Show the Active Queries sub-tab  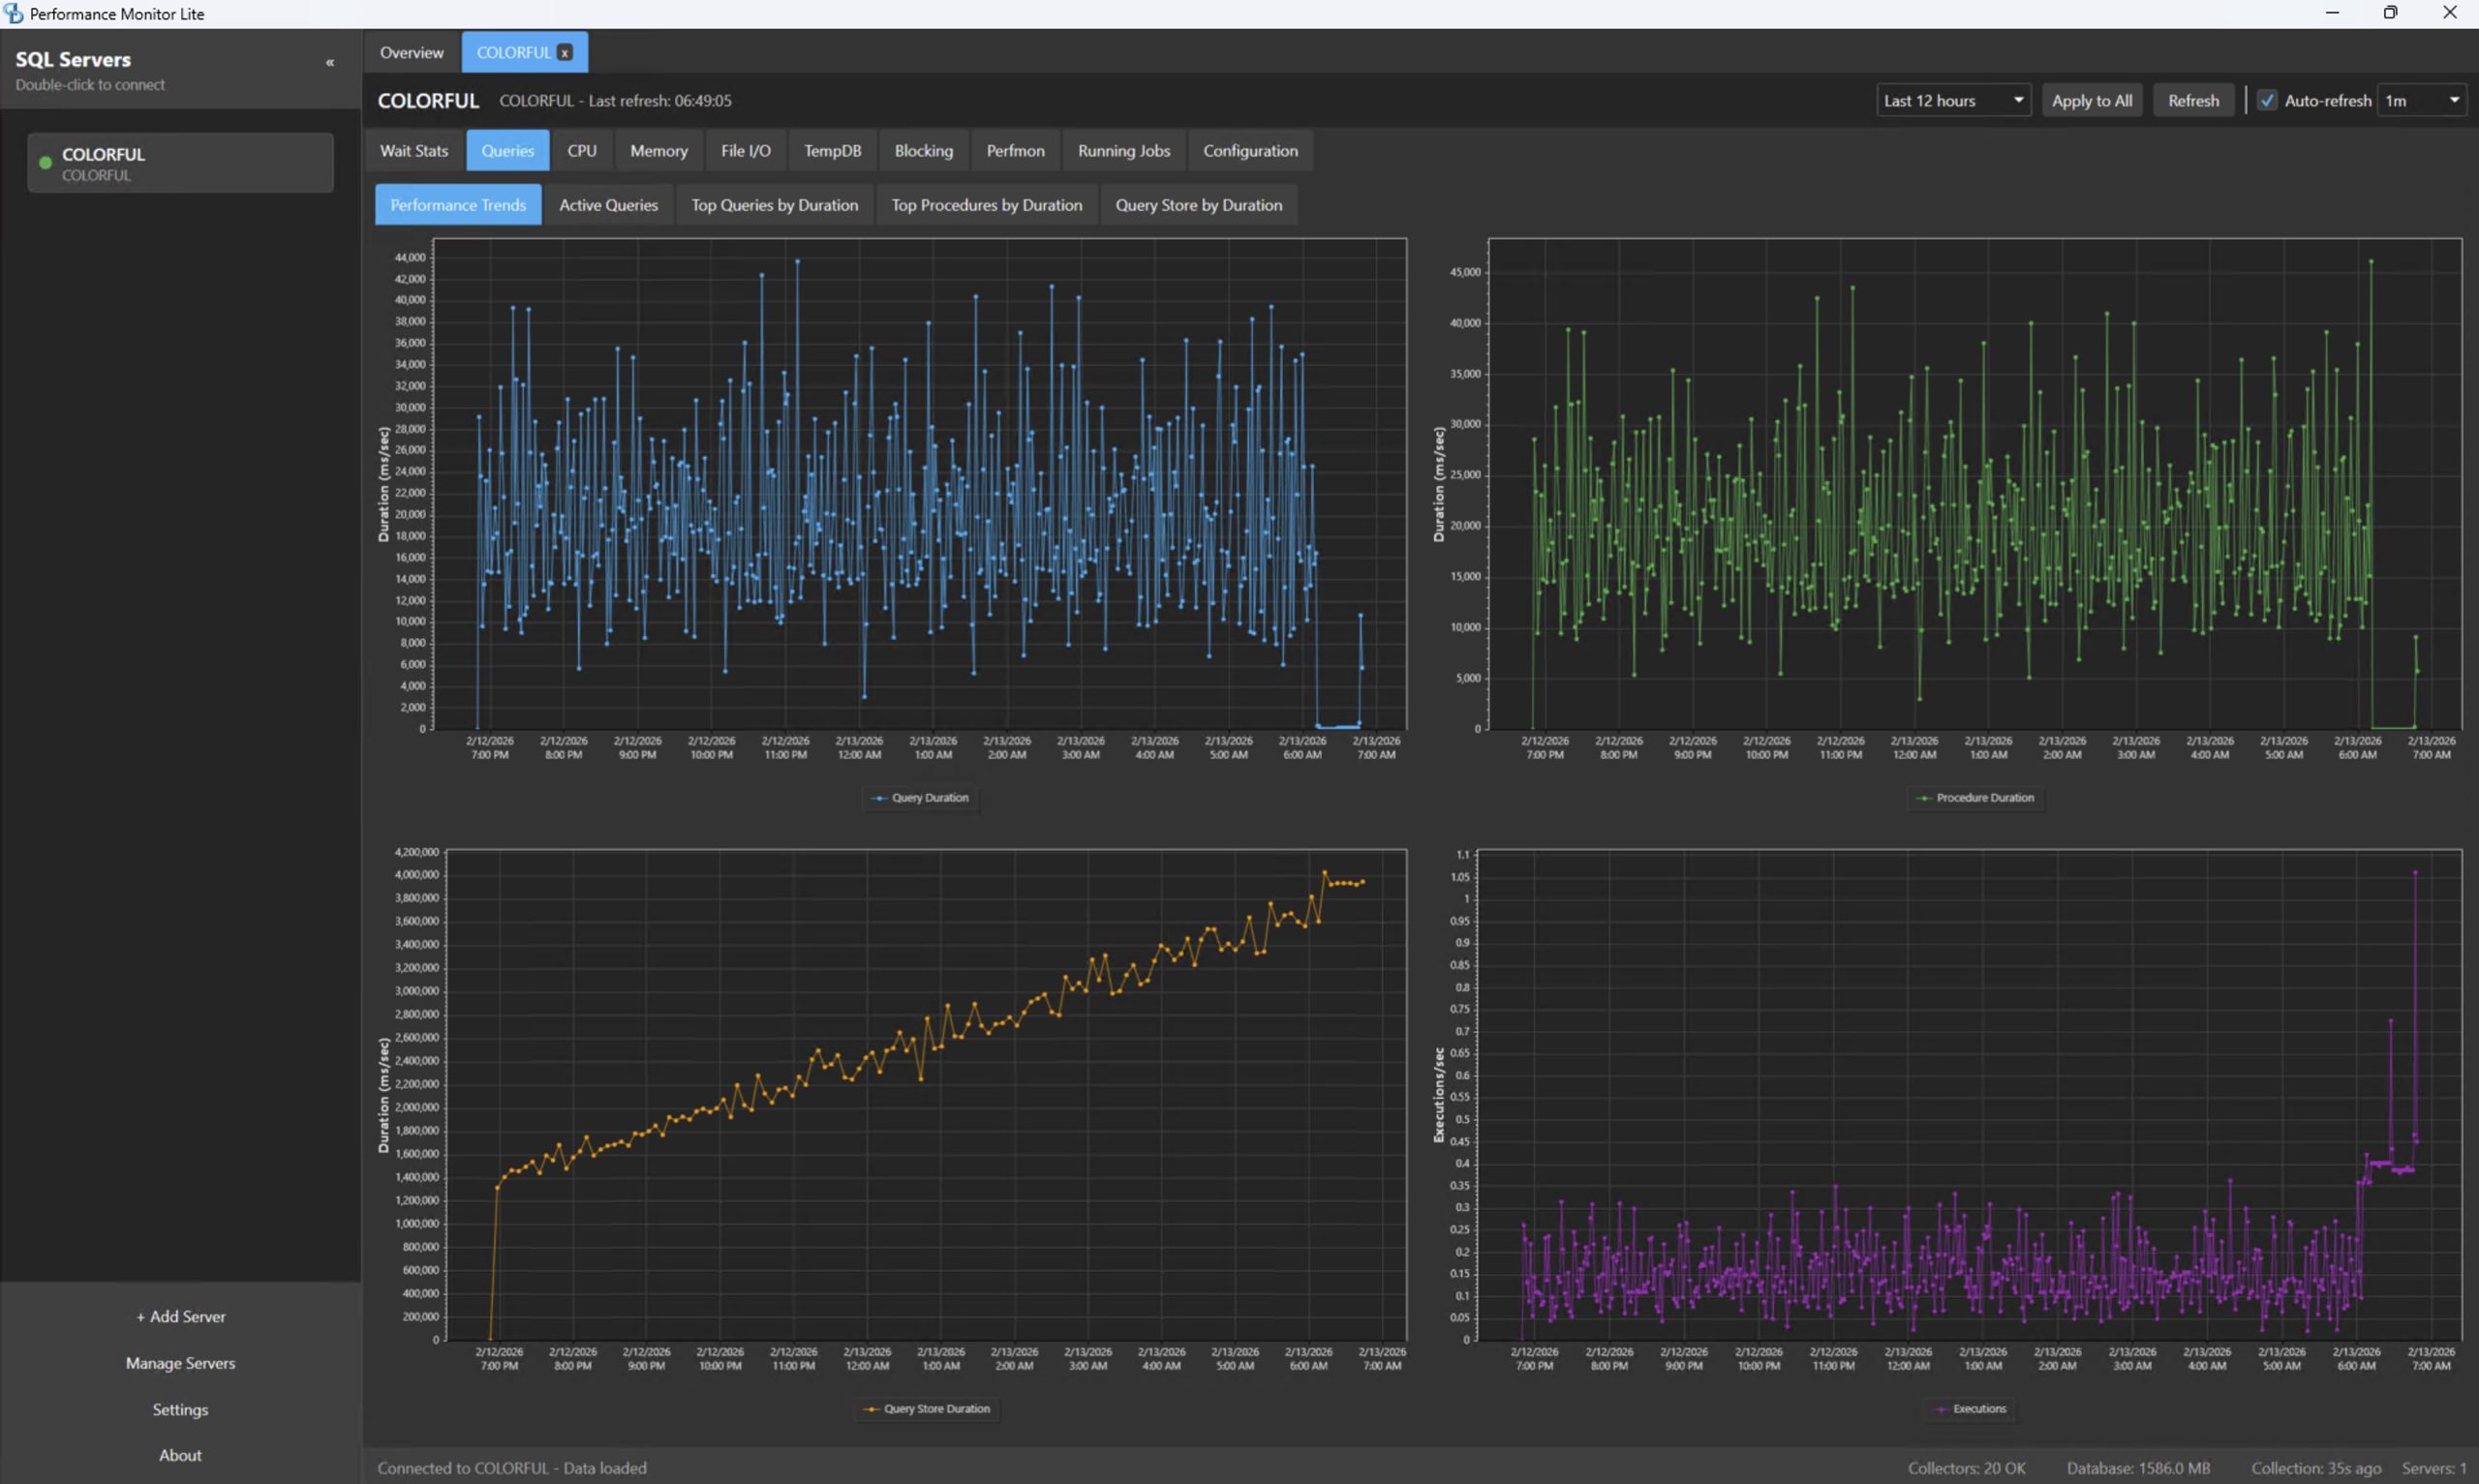608,204
